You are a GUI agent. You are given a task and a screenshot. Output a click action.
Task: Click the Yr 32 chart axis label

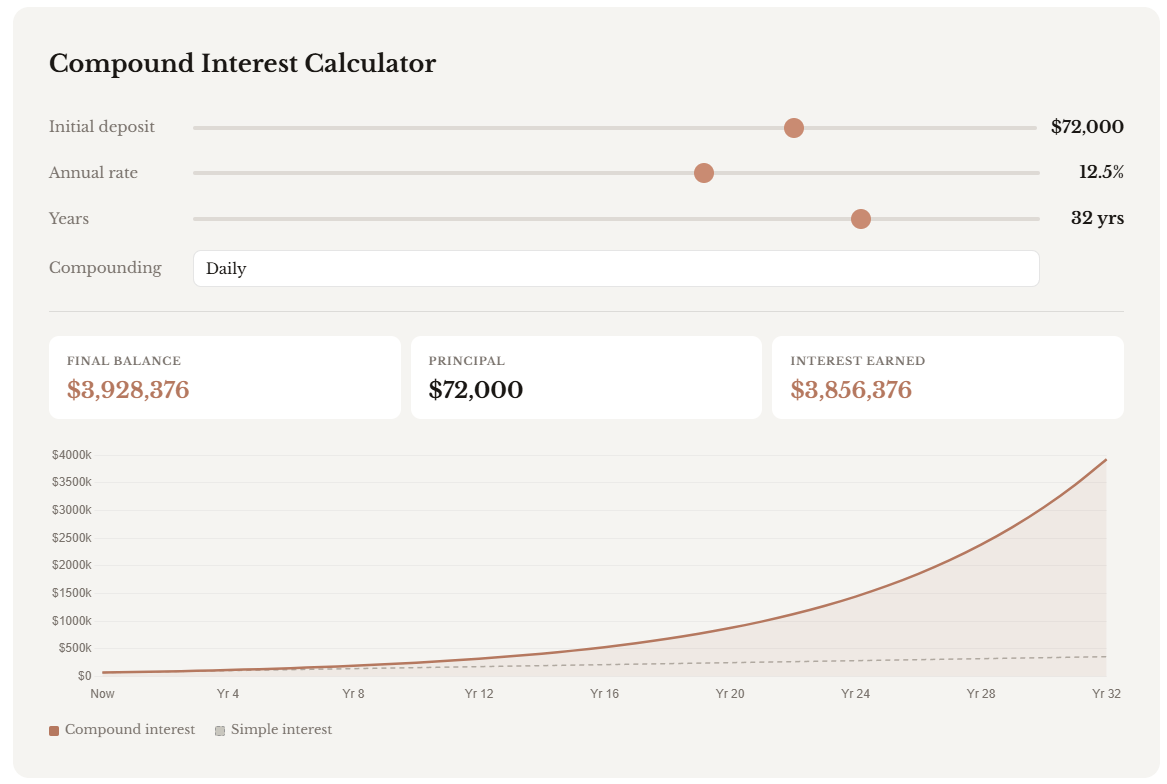coord(1106,693)
